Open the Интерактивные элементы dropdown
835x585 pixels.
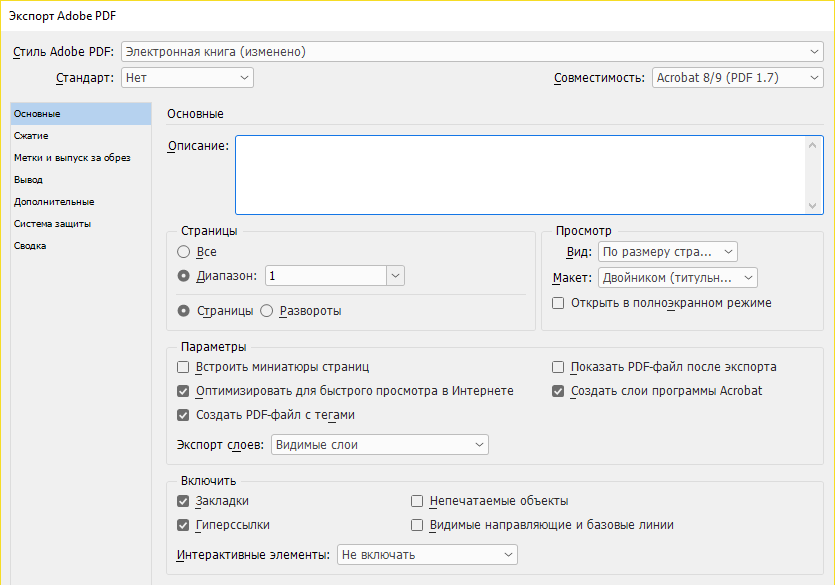(427, 555)
